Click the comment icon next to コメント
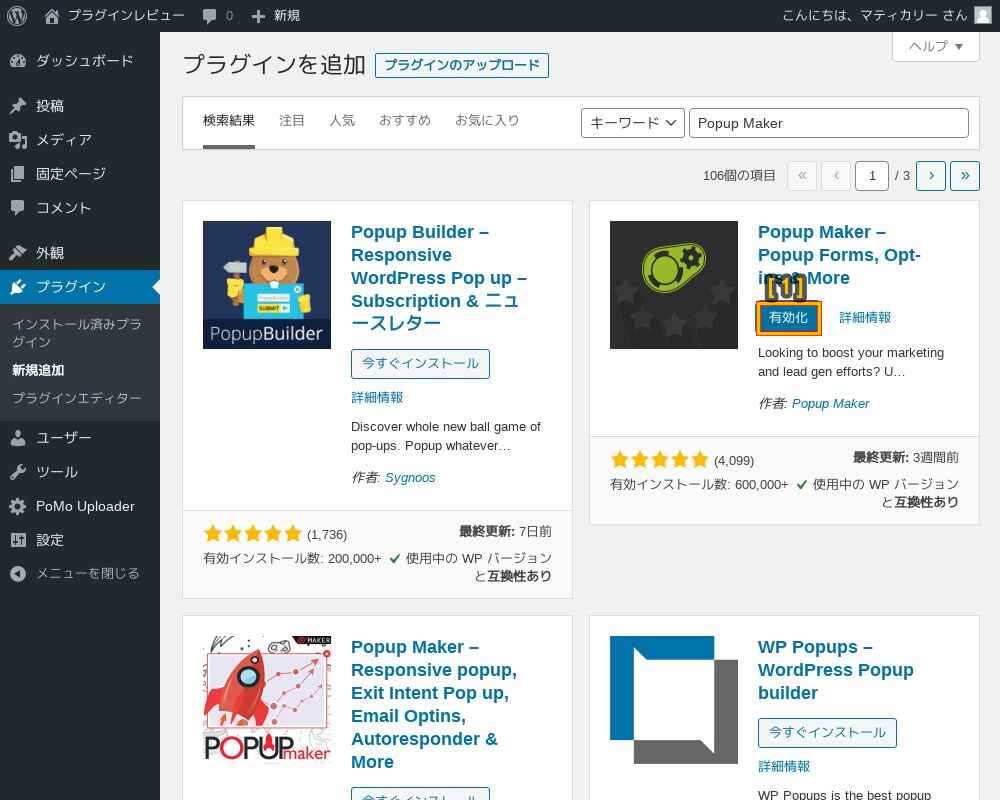The height and width of the screenshot is (800, 1000). pos(18,207)
